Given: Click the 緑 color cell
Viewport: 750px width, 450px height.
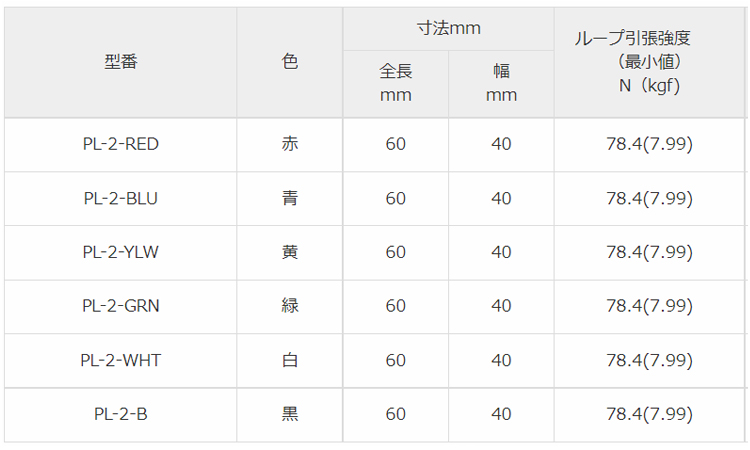Looking at the screenshot, I should [x=290, y=306].
